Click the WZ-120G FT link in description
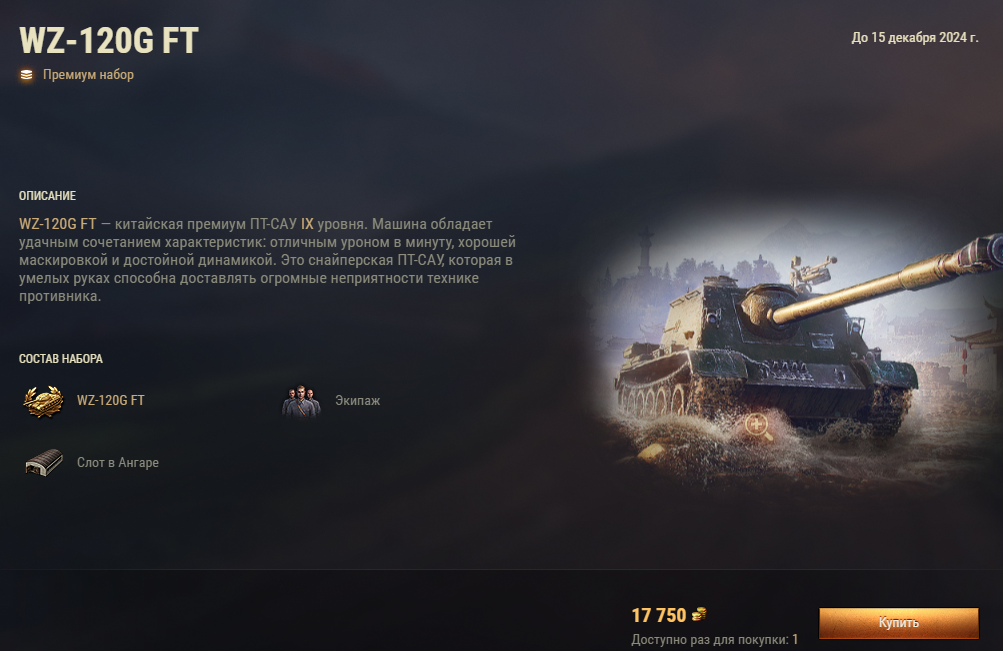 tap(58, 224)
